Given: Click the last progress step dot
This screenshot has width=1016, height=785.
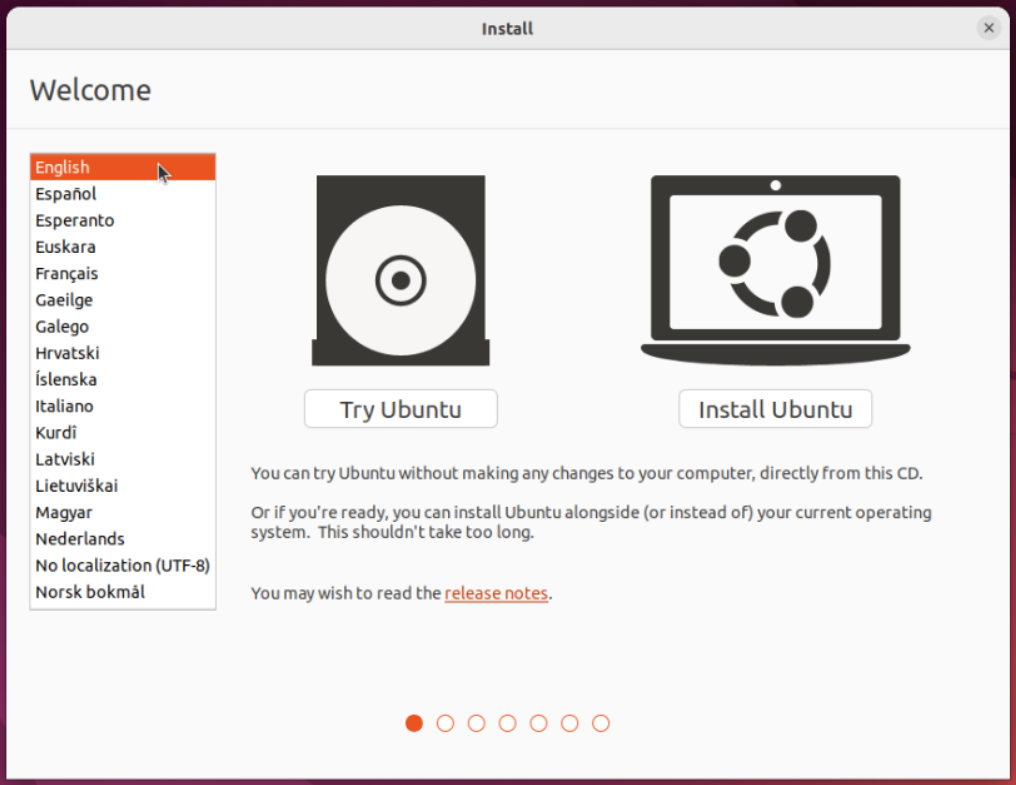Looking at the screenshot, I should pyautogui.click(x=601, y=723).
